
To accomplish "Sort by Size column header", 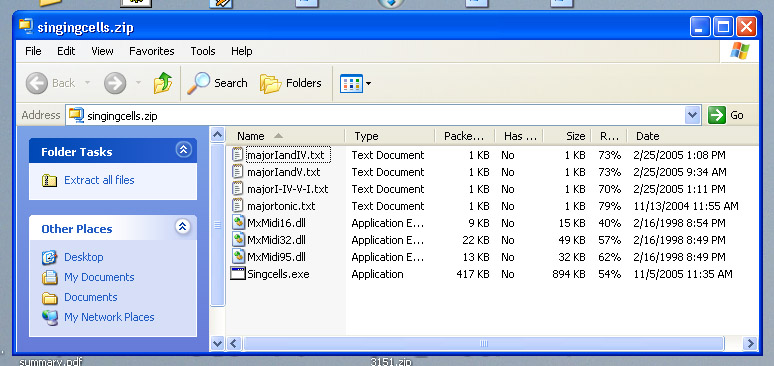I will pyautogui.click(x=567, y=136).
